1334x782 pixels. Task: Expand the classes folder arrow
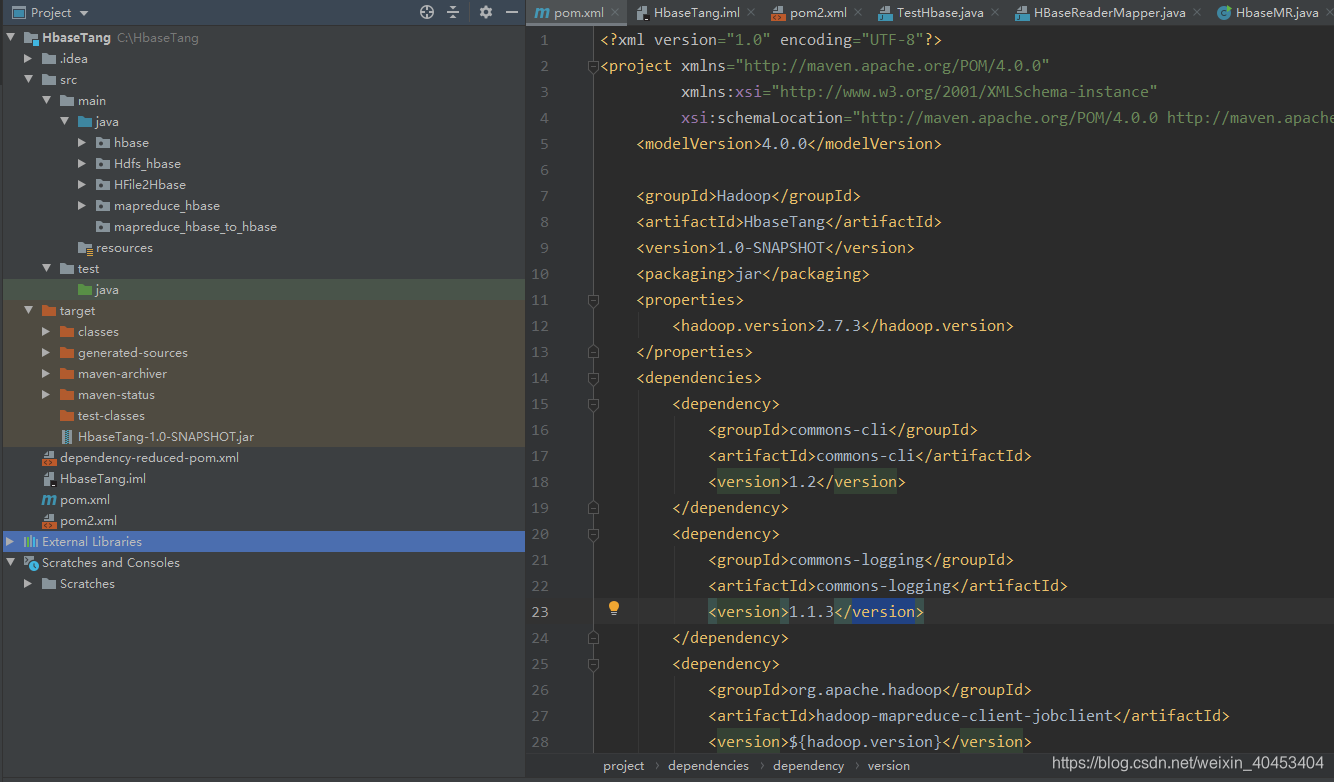point(47,332)
